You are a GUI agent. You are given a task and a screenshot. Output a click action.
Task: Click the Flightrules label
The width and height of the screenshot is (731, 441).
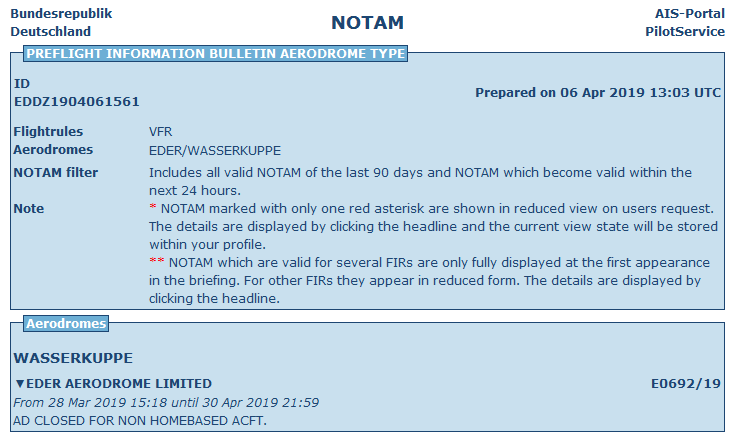pos(48,132)
